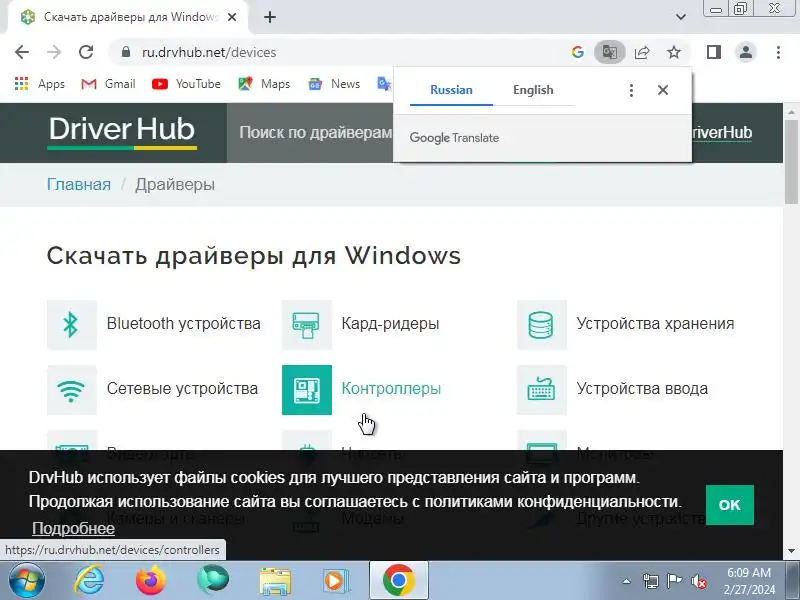
Task: Click the page vertical scrollbar thumb
Action: tap(791, 161)
